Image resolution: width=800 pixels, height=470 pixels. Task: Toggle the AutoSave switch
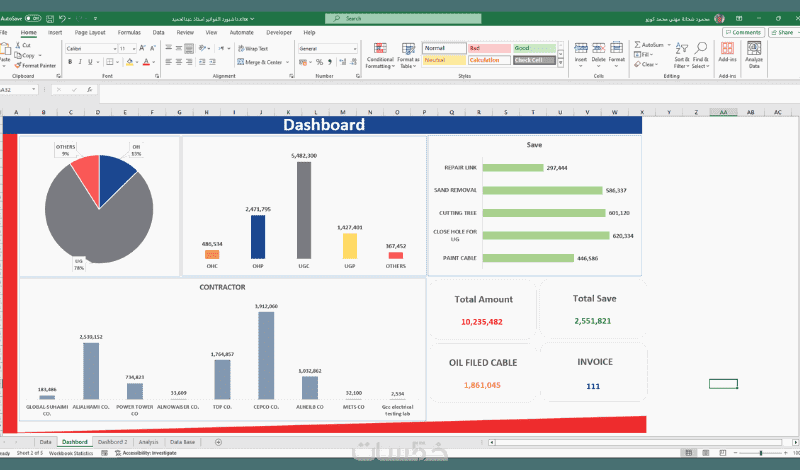[x=33, y=18]
